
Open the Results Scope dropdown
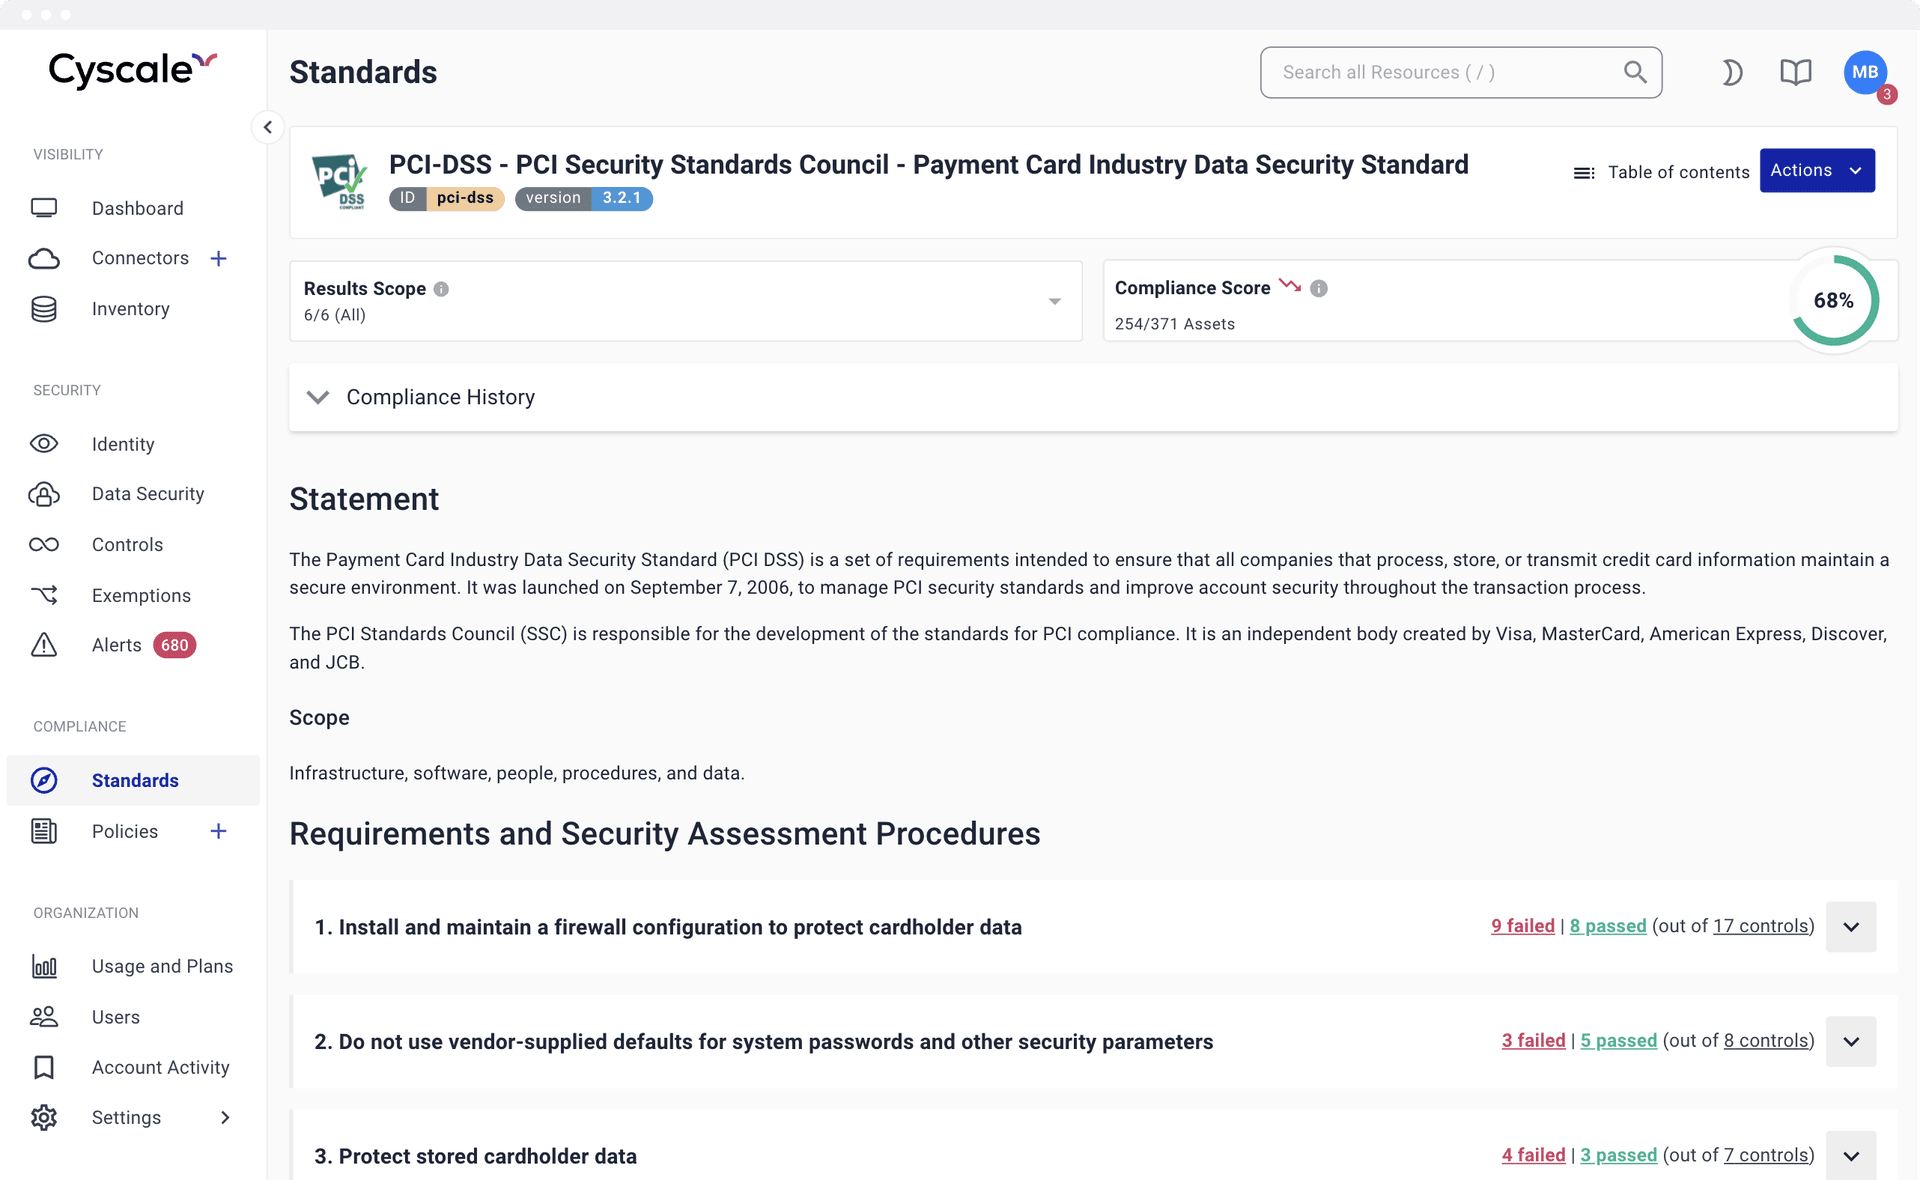click(1054, 301)
